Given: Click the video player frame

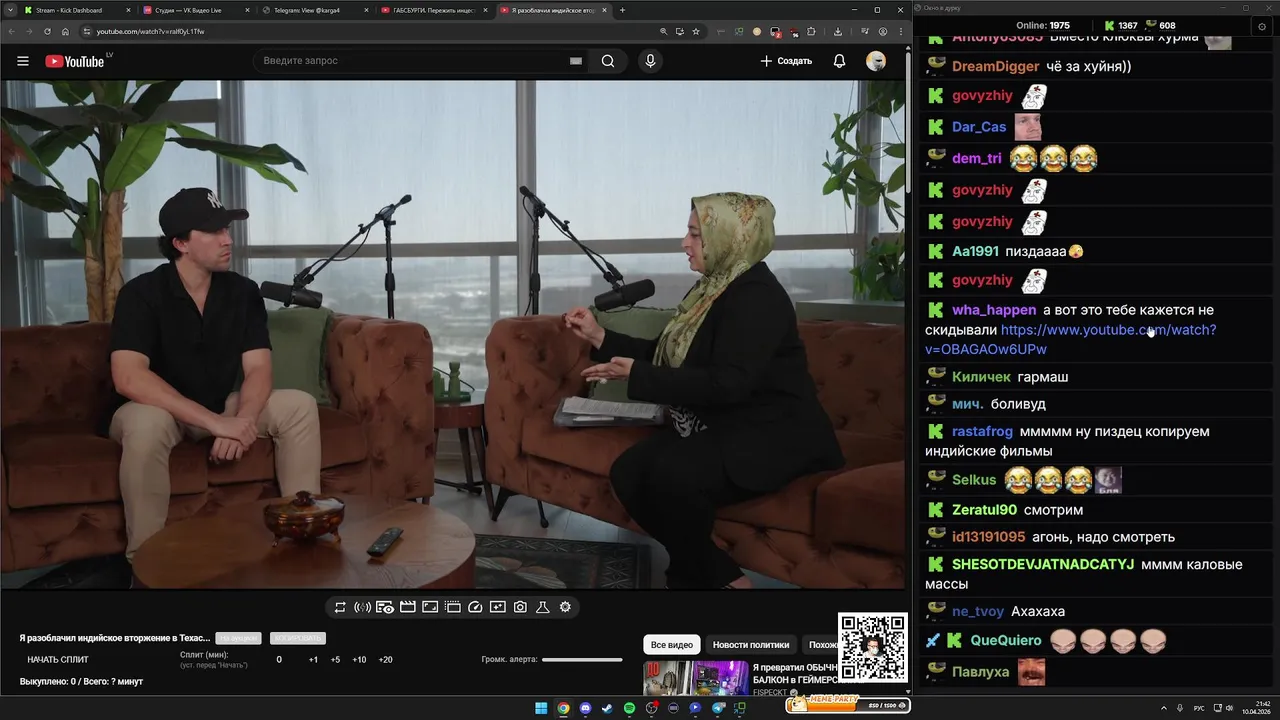Looking at the screenshot, I should pyautogui.click(x=453, y=335).
